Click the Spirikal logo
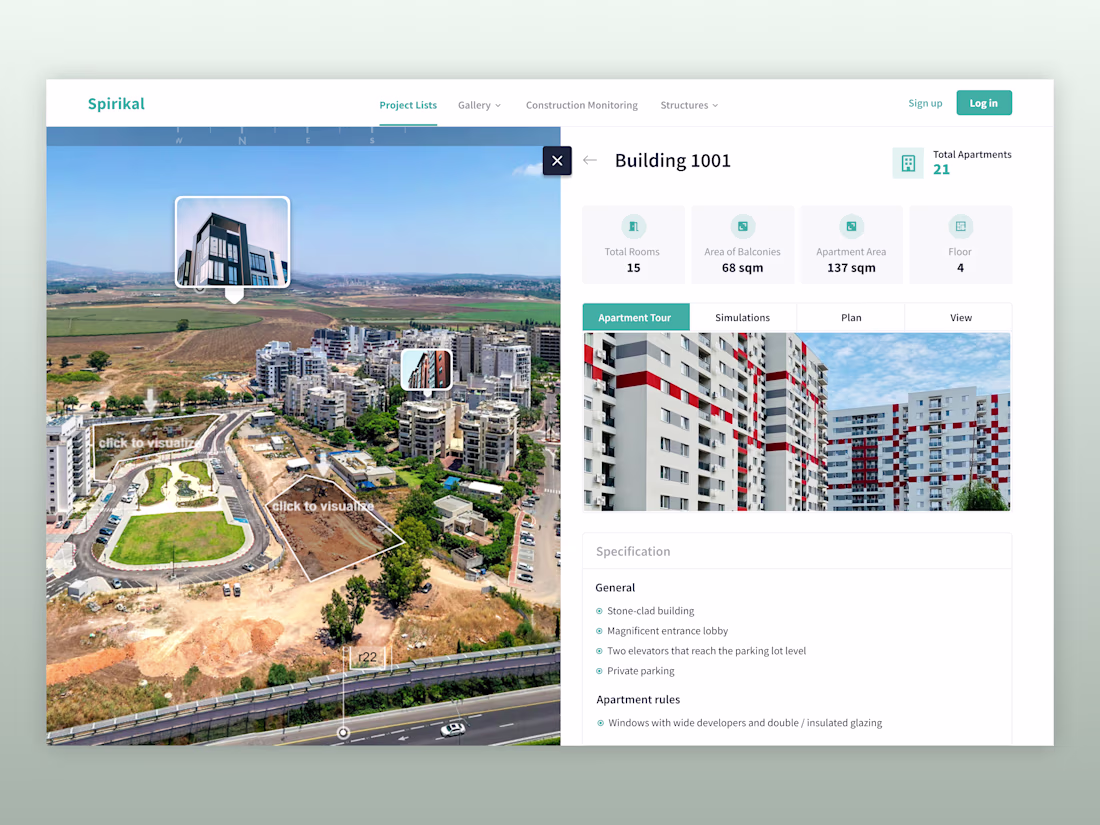 [116, 104]
